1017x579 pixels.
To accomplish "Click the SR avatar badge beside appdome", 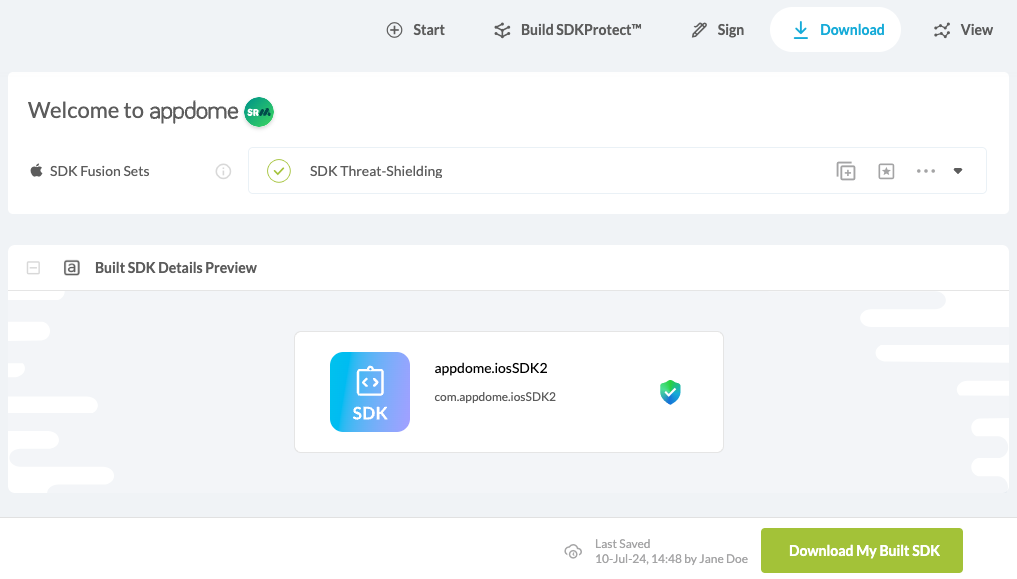I will click(x=258, y=112).
